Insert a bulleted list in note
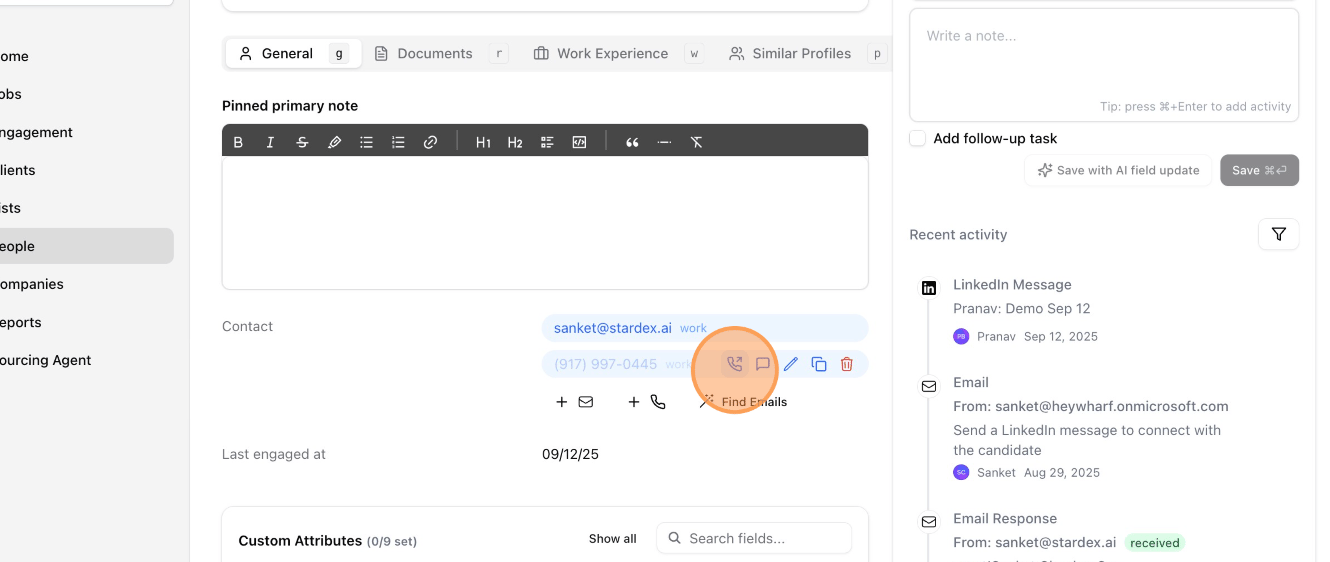1330x562 pixels. point(366,142)
